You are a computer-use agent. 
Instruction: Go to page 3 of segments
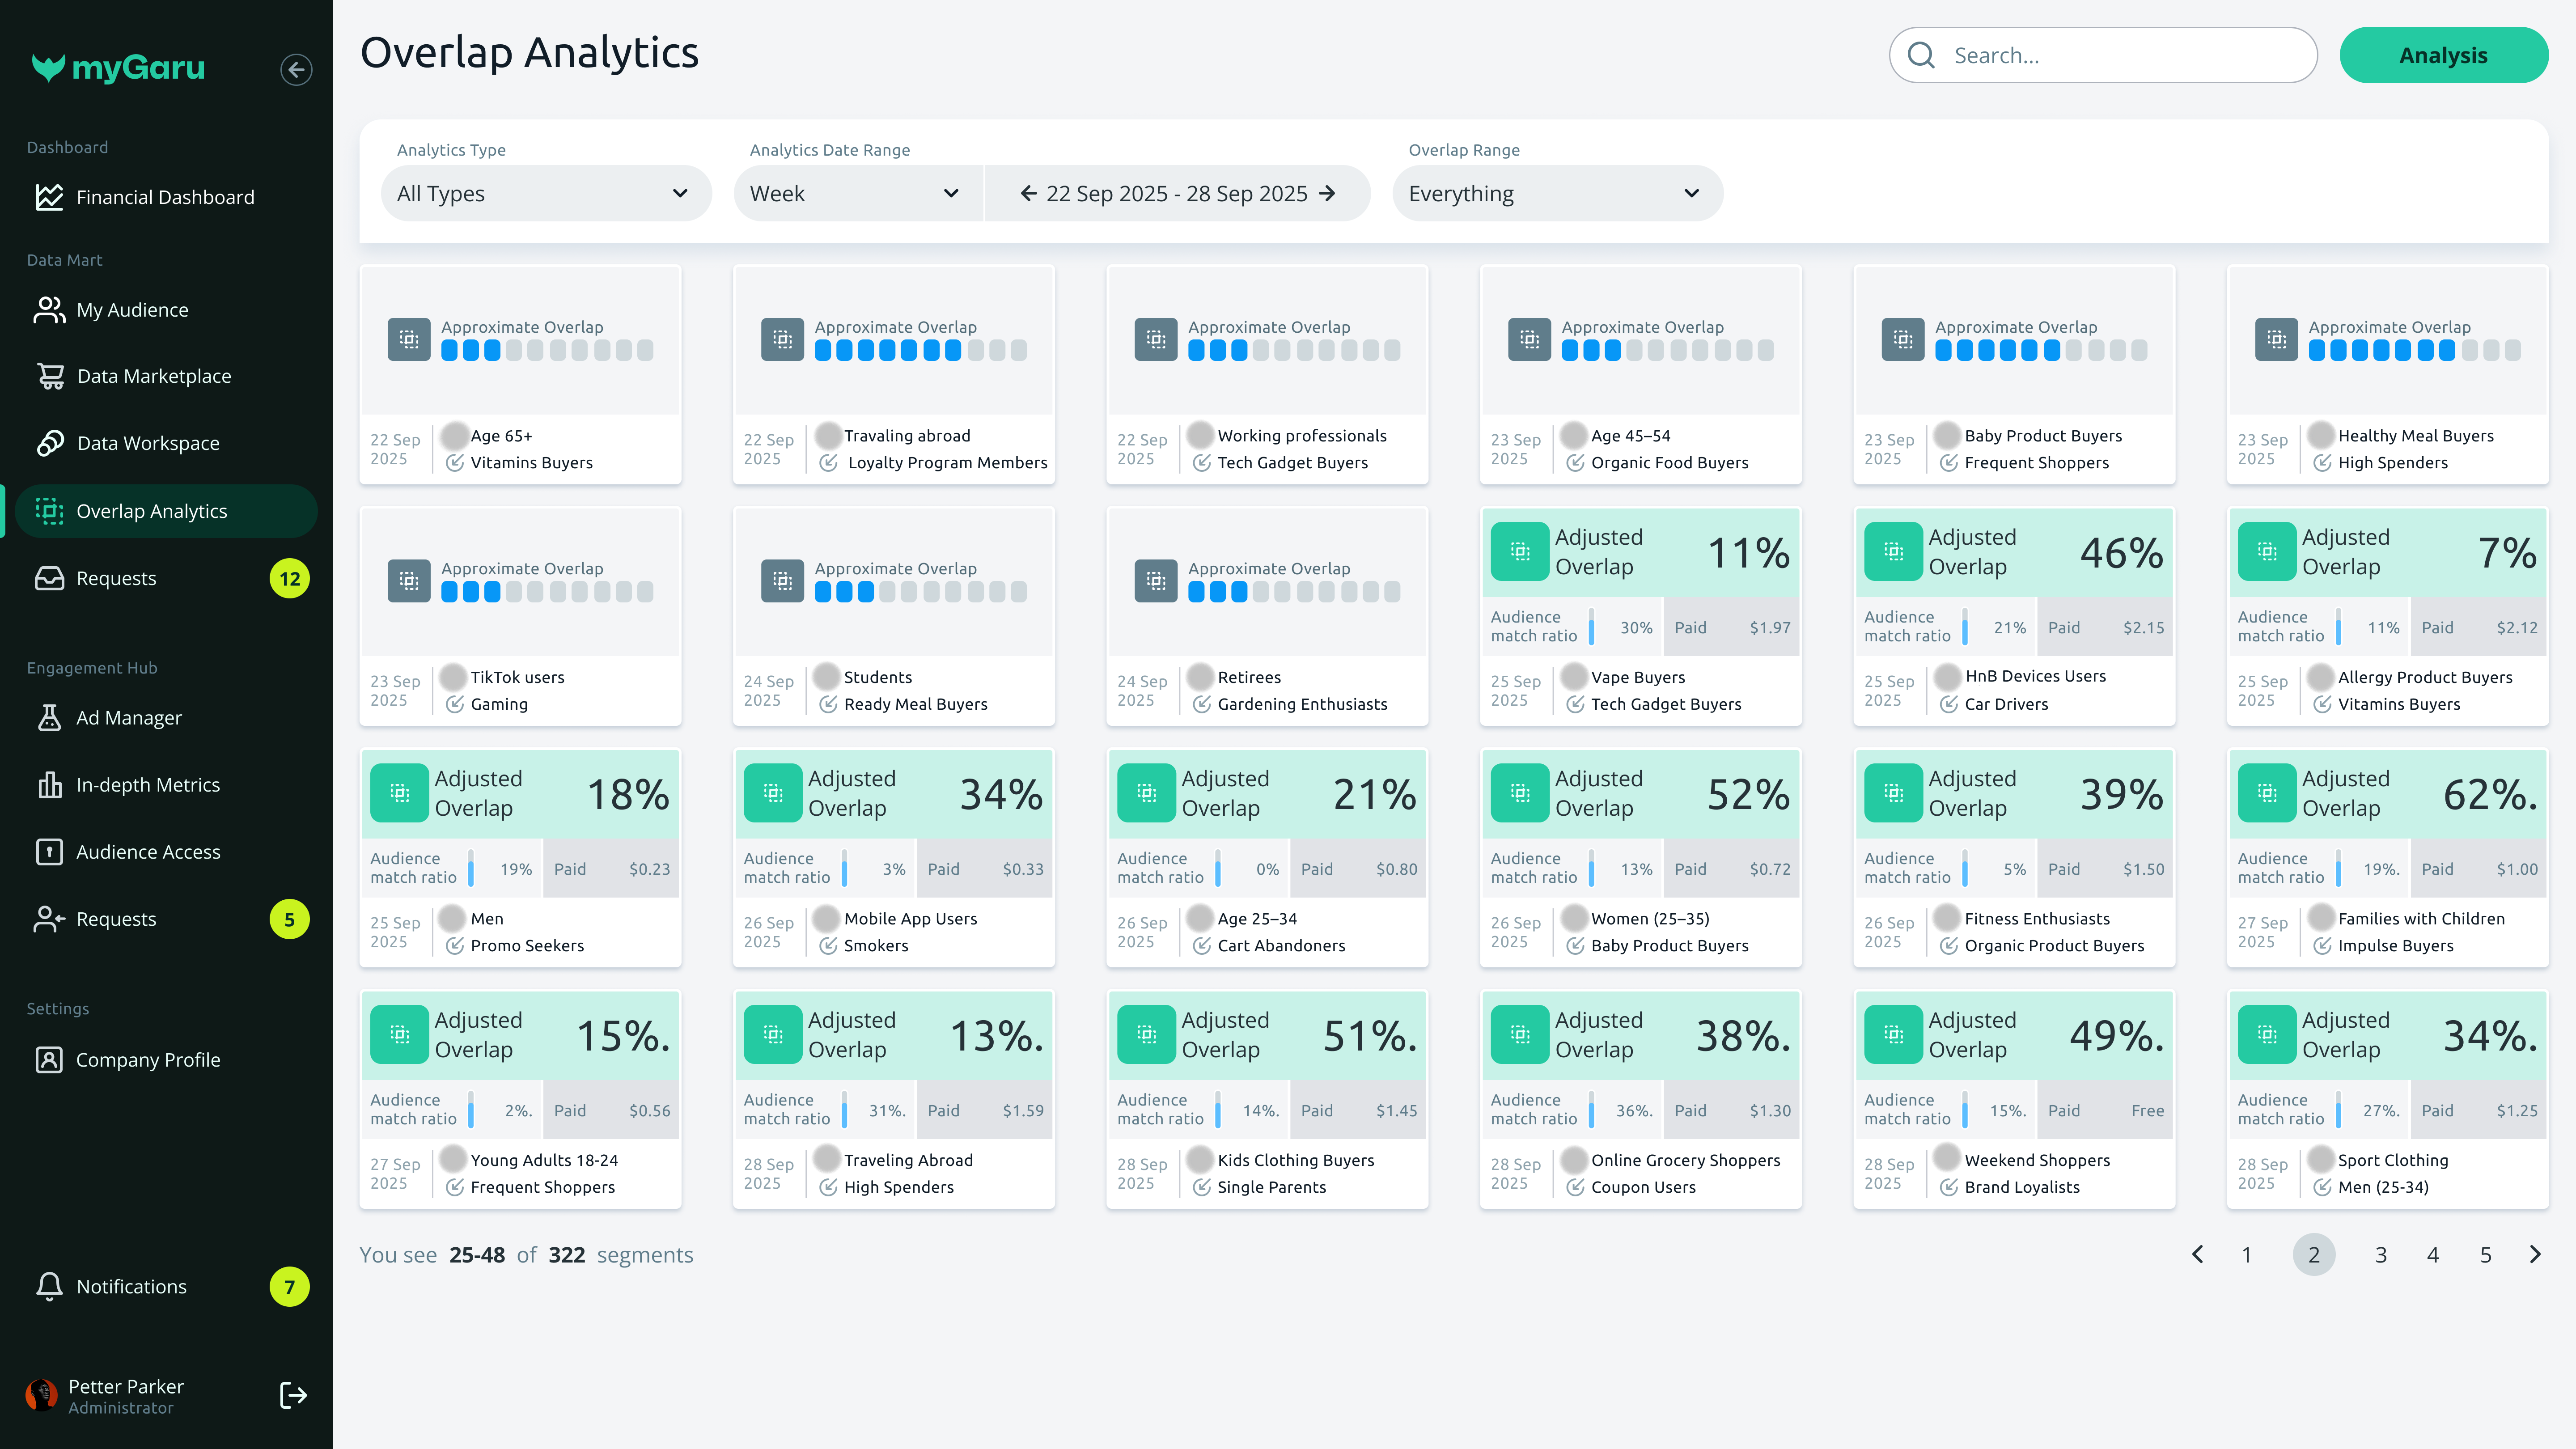click(2380, 1255)
